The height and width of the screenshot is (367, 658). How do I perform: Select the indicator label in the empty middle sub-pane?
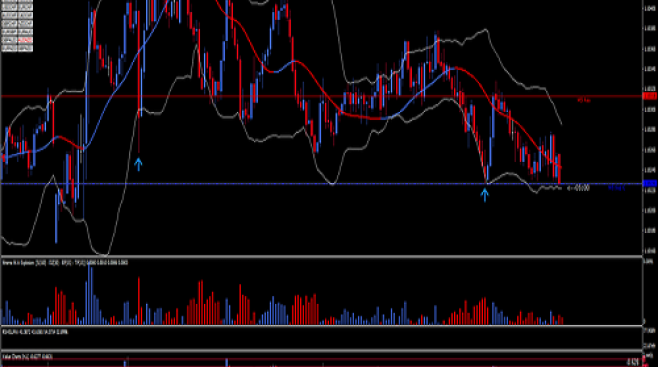[35, 332]
